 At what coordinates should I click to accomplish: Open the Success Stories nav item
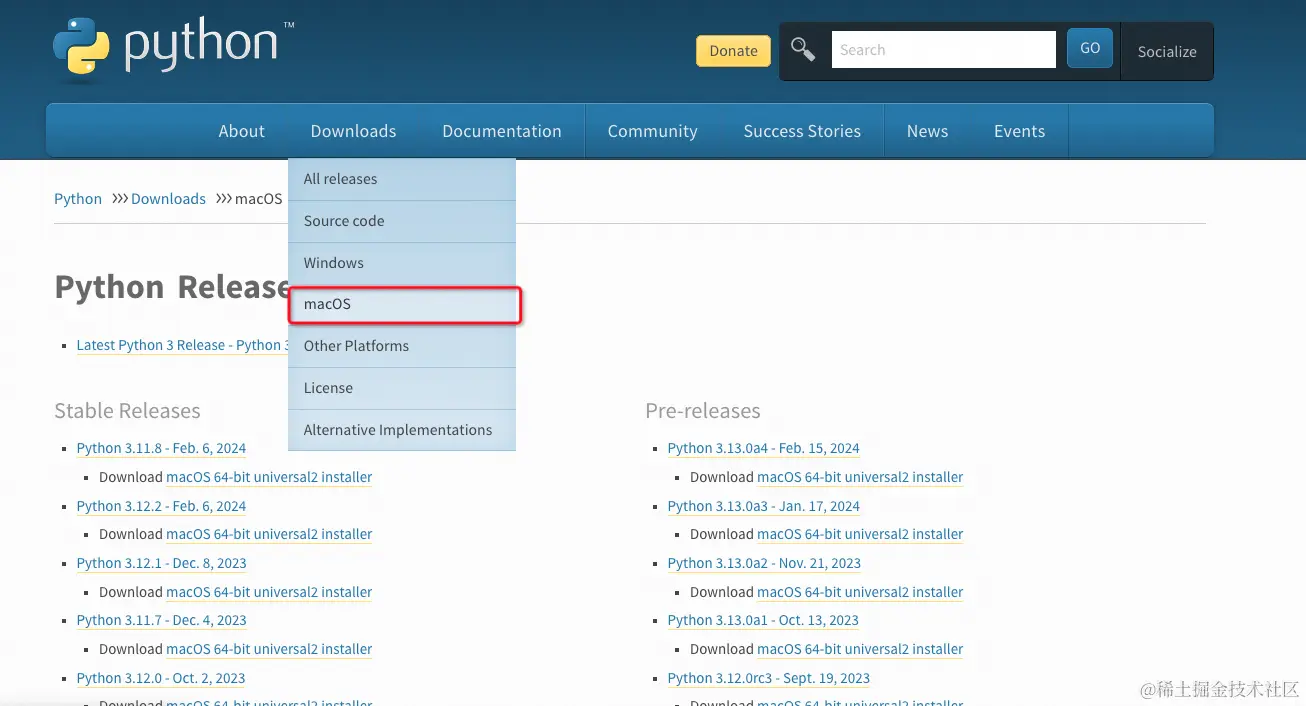click(802, 131)
